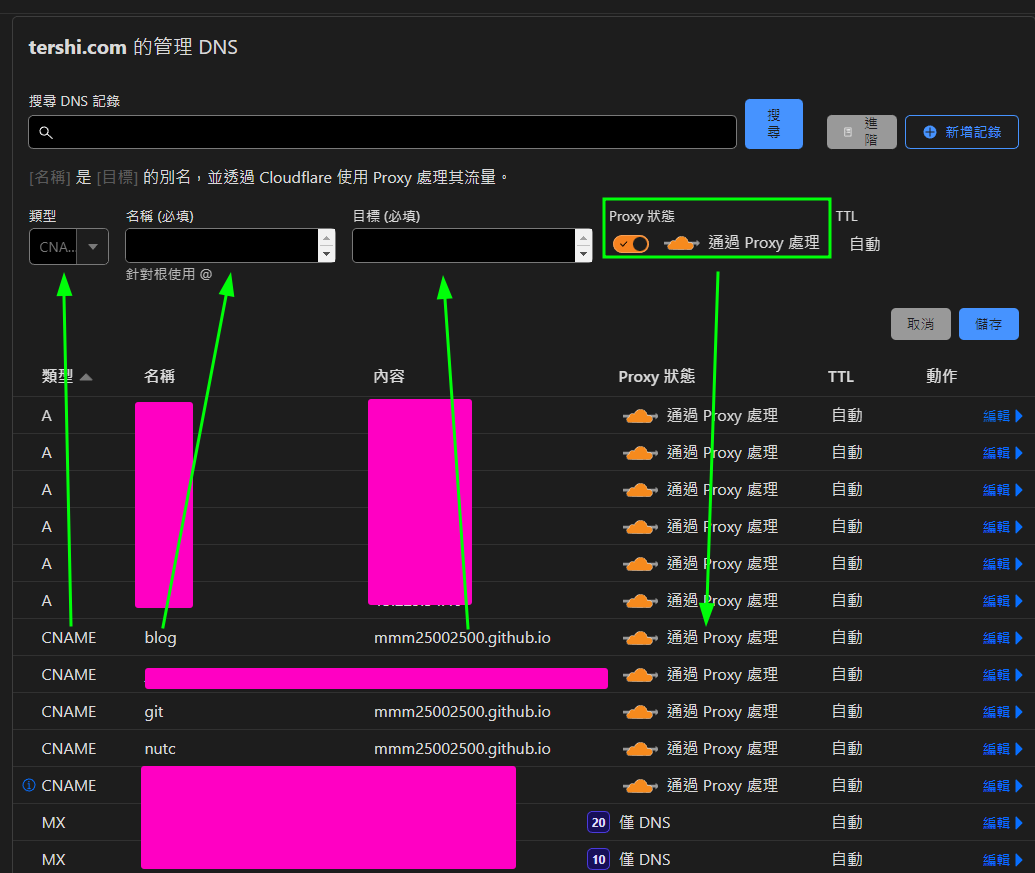Click the blue 搜尋 search button
Image resolution: width=1035 pixels, height=873 pixels.
pos(774,124)
